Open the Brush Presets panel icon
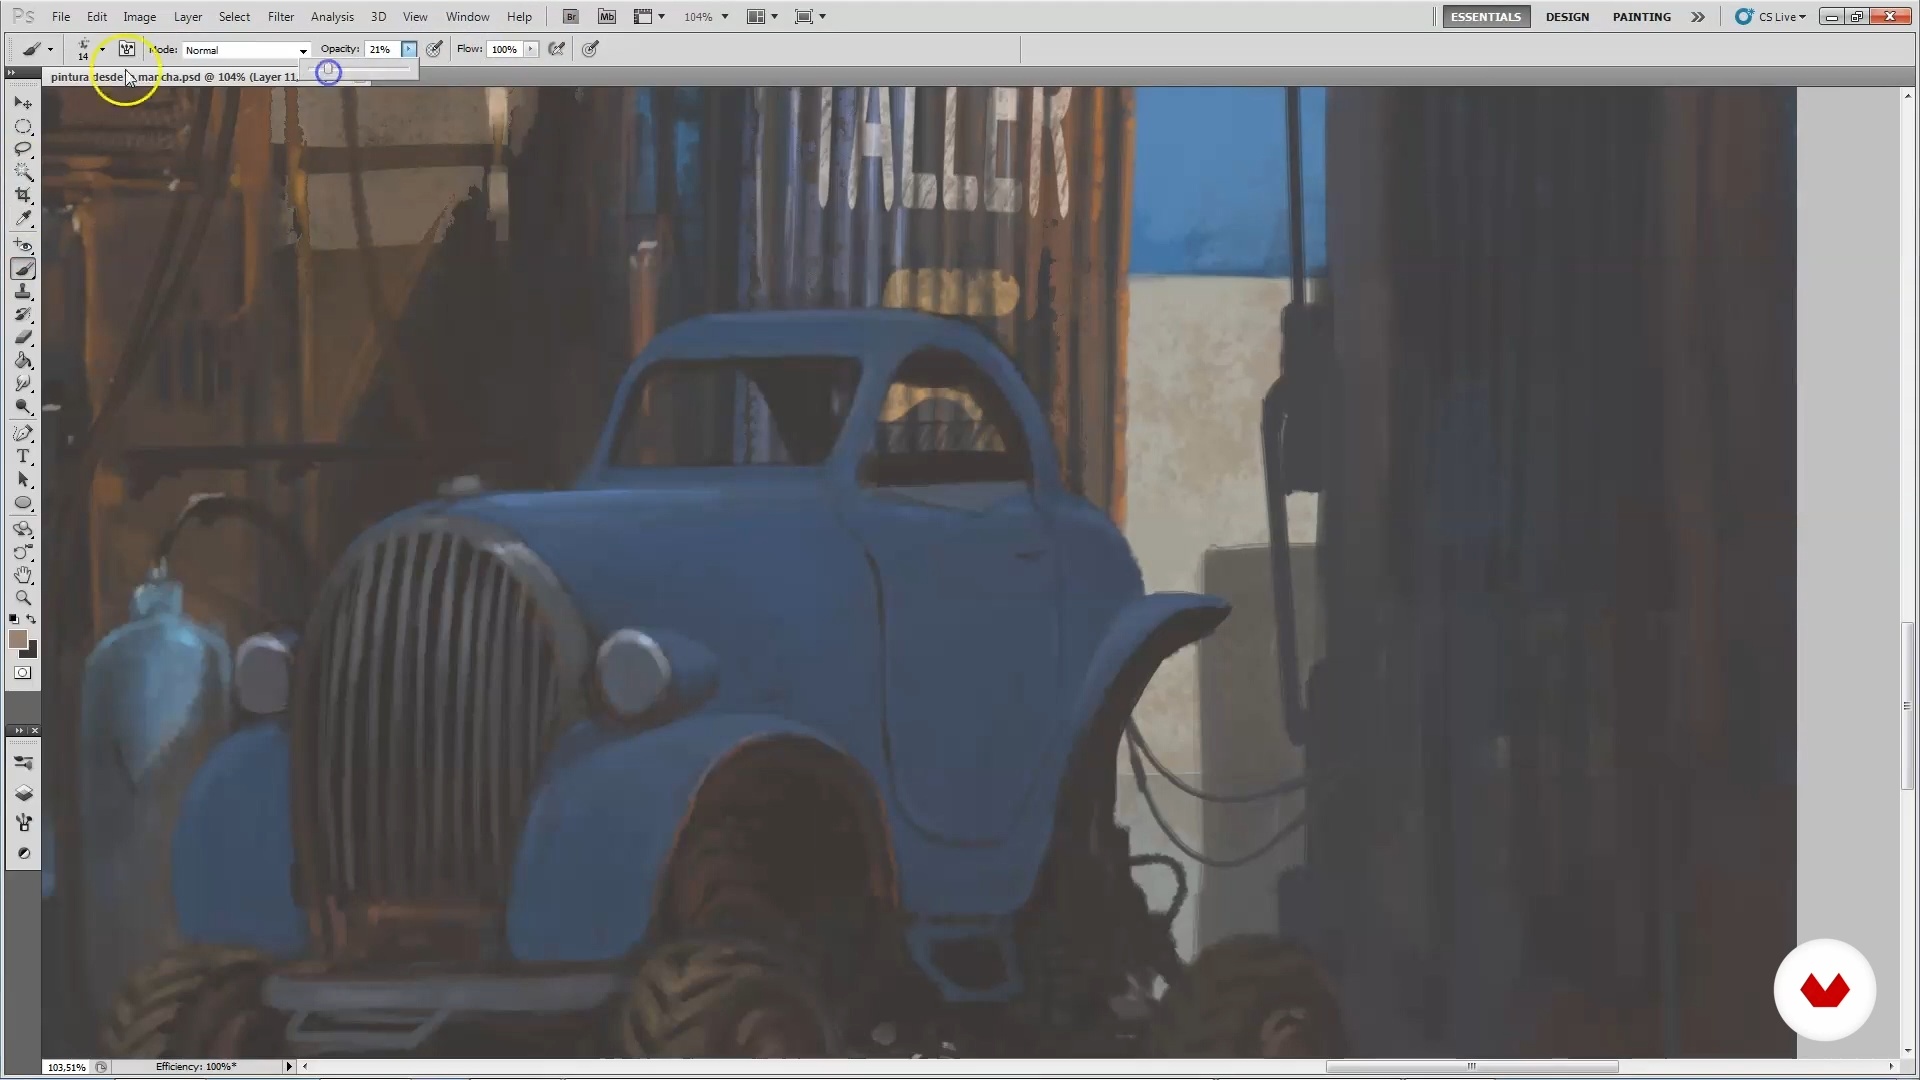Image resolution: width=1920 pixels, height=1080 pixels. pos(23,763)
